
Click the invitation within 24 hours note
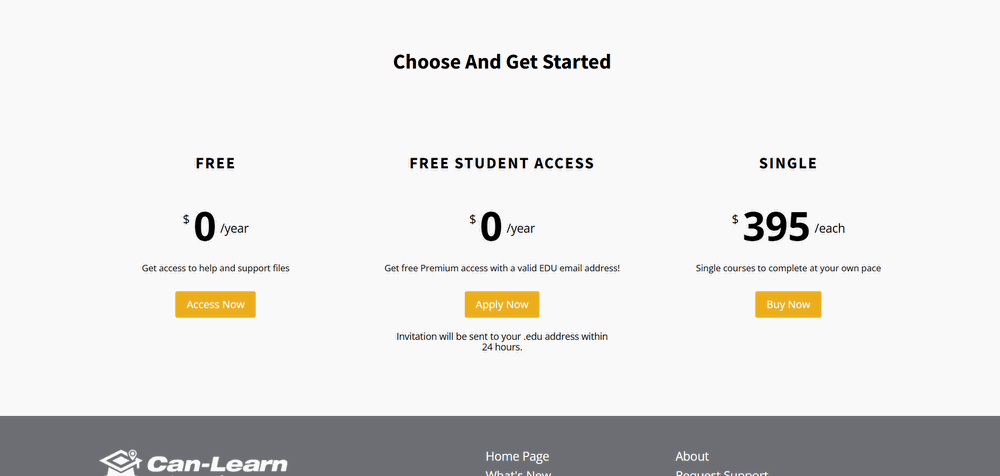pyautogui.click(x=502, y=342)
